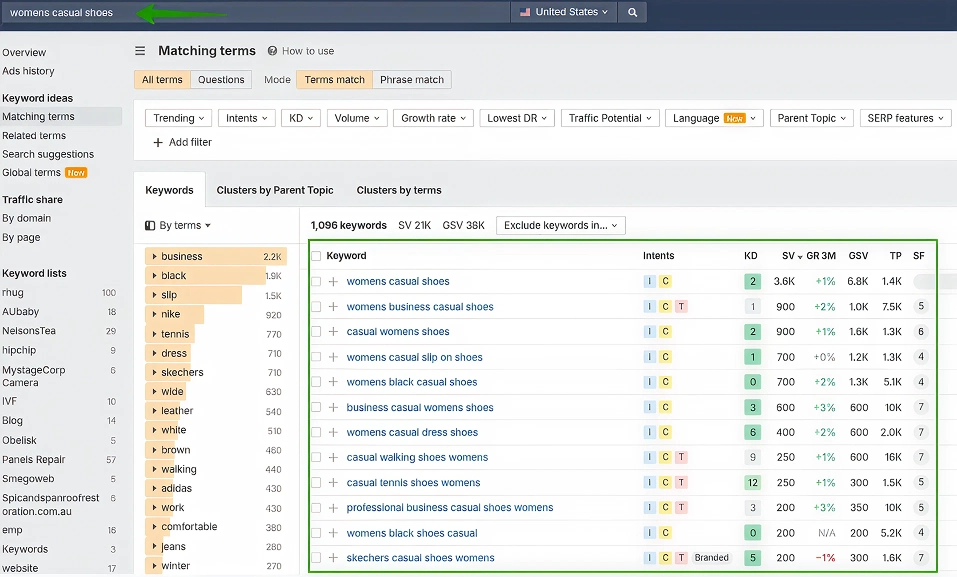Screen dimensions: 957x577
Task: Sort by the KD column header
Action: 751,256
